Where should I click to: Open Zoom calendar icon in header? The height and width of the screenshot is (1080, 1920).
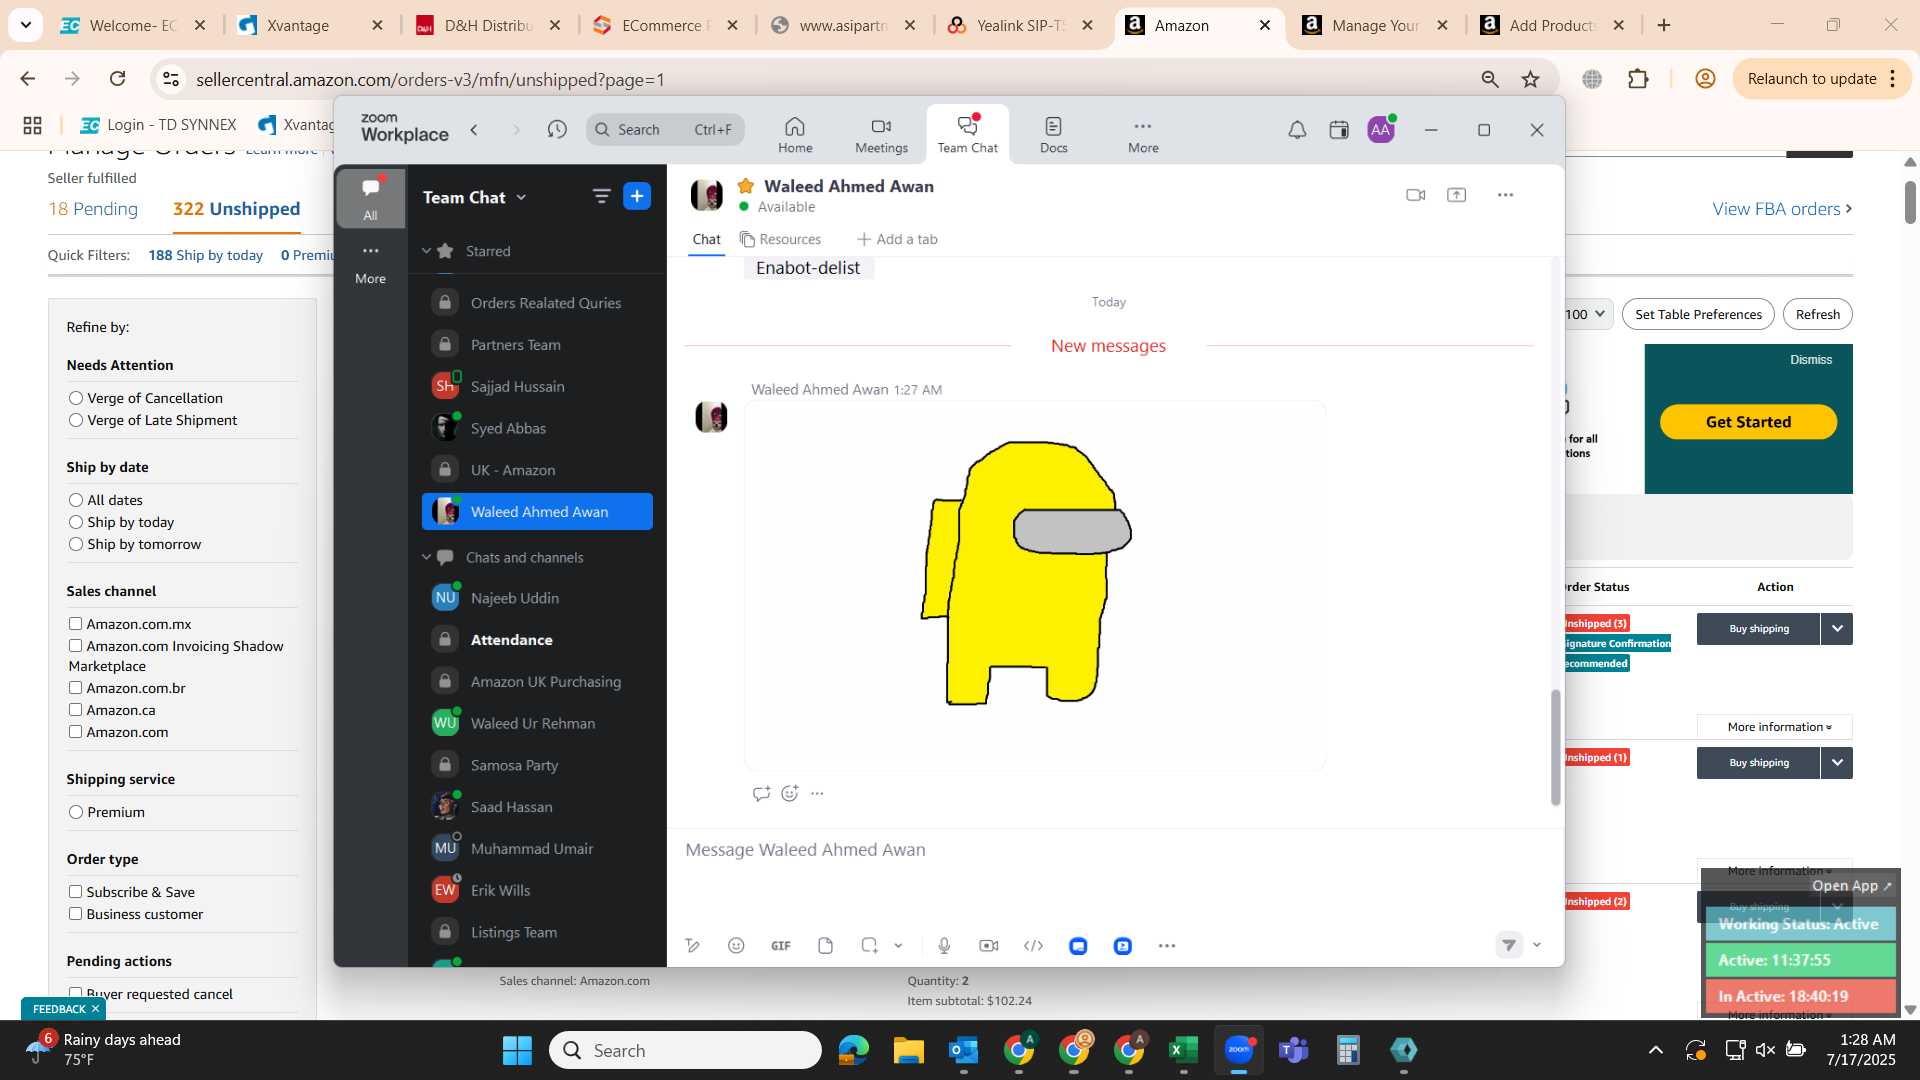[1339, 130]
